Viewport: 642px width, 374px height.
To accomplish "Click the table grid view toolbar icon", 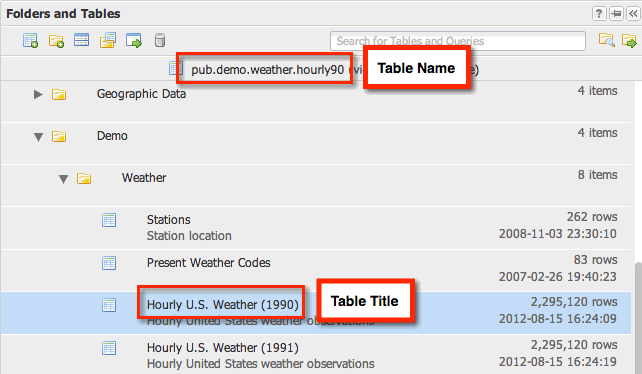I will point(81,40).
